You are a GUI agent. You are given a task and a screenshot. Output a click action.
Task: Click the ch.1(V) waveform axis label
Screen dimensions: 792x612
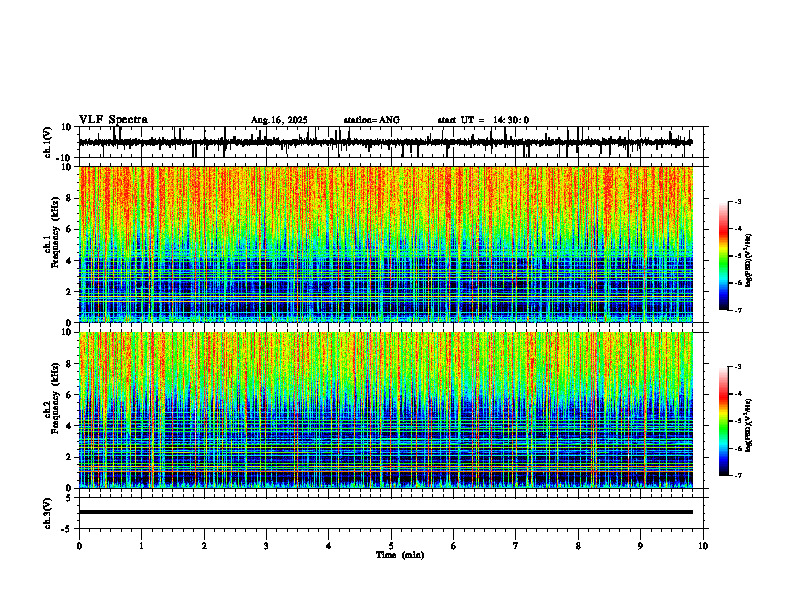click(48, 142)
